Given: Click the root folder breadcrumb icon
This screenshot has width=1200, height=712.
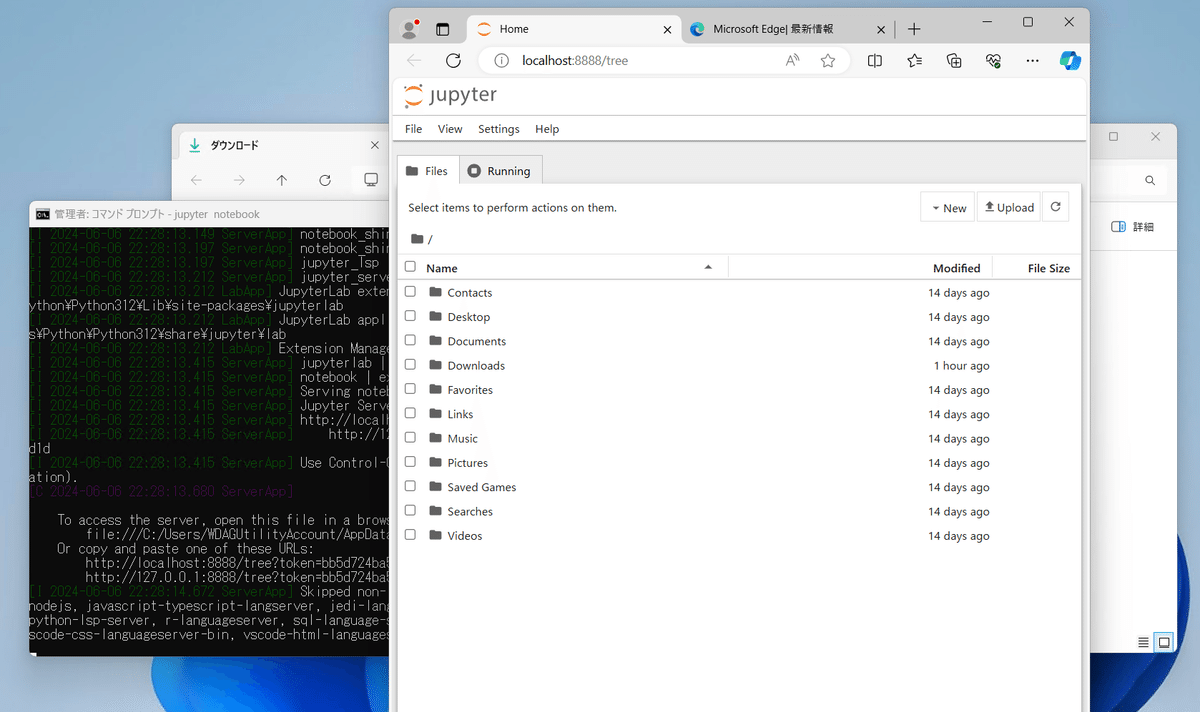Looking at the screenshot, I should click(417, 239).
